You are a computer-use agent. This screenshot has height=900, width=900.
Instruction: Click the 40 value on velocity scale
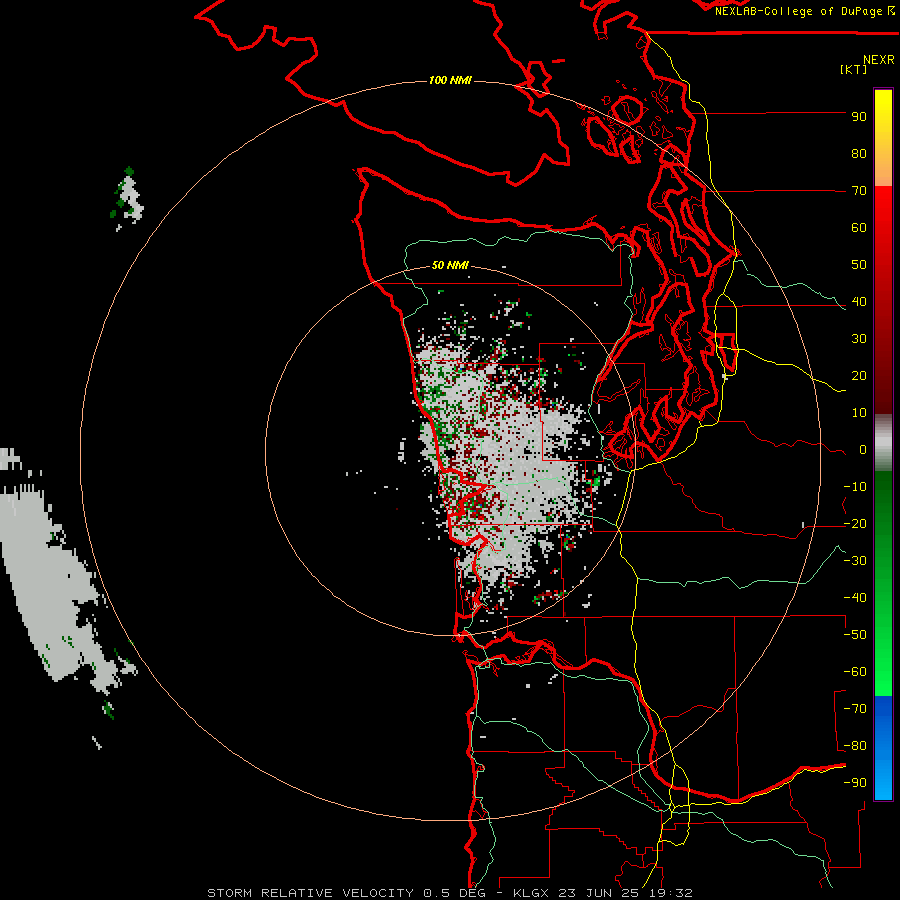(859, 302)
